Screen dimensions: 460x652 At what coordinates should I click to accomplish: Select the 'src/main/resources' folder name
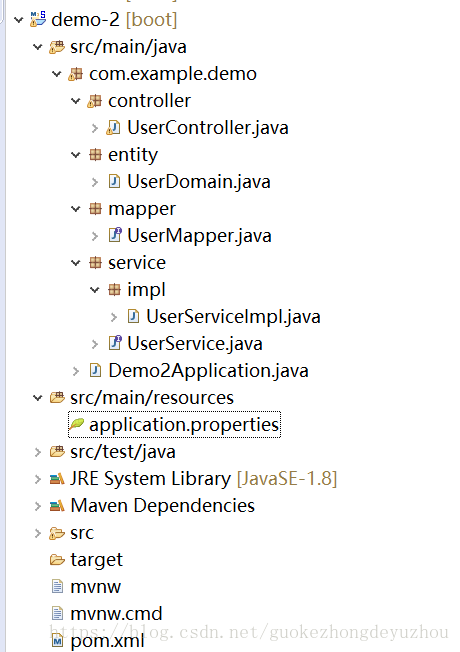152,398
